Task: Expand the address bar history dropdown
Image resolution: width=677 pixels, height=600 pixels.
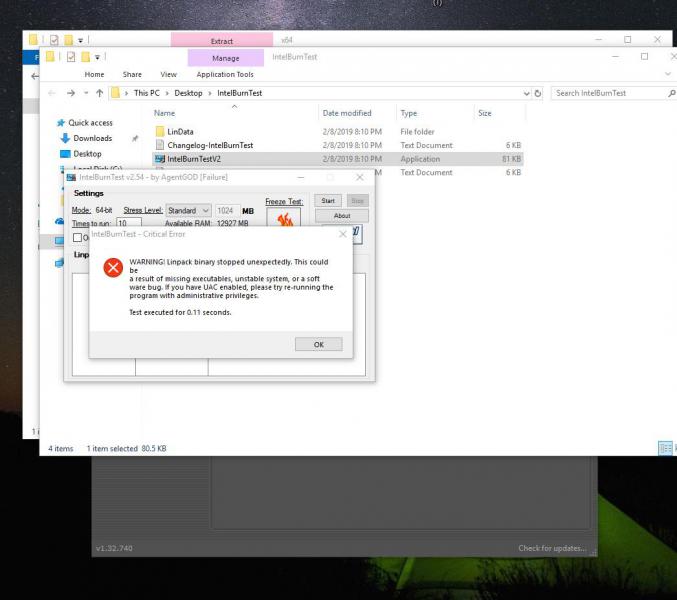Action: (527, 93)
